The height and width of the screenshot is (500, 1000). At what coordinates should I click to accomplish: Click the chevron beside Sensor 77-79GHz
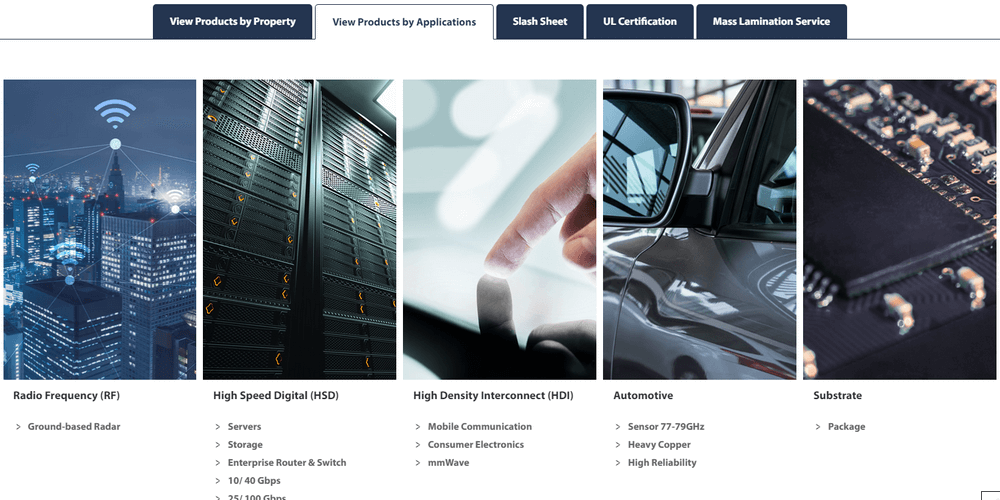point(618,427)
